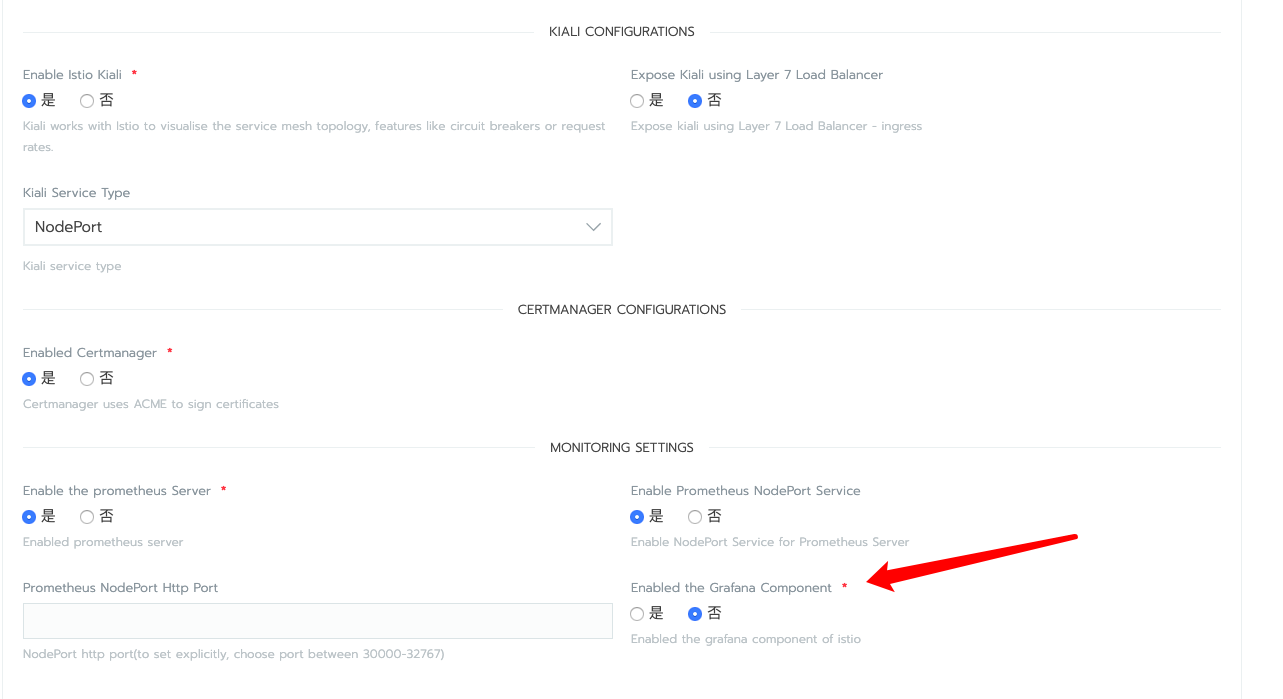The image size is (1283, 699).
Task: Select 是 for Enabled Certmanager
Action: click(x=29, y=379)
